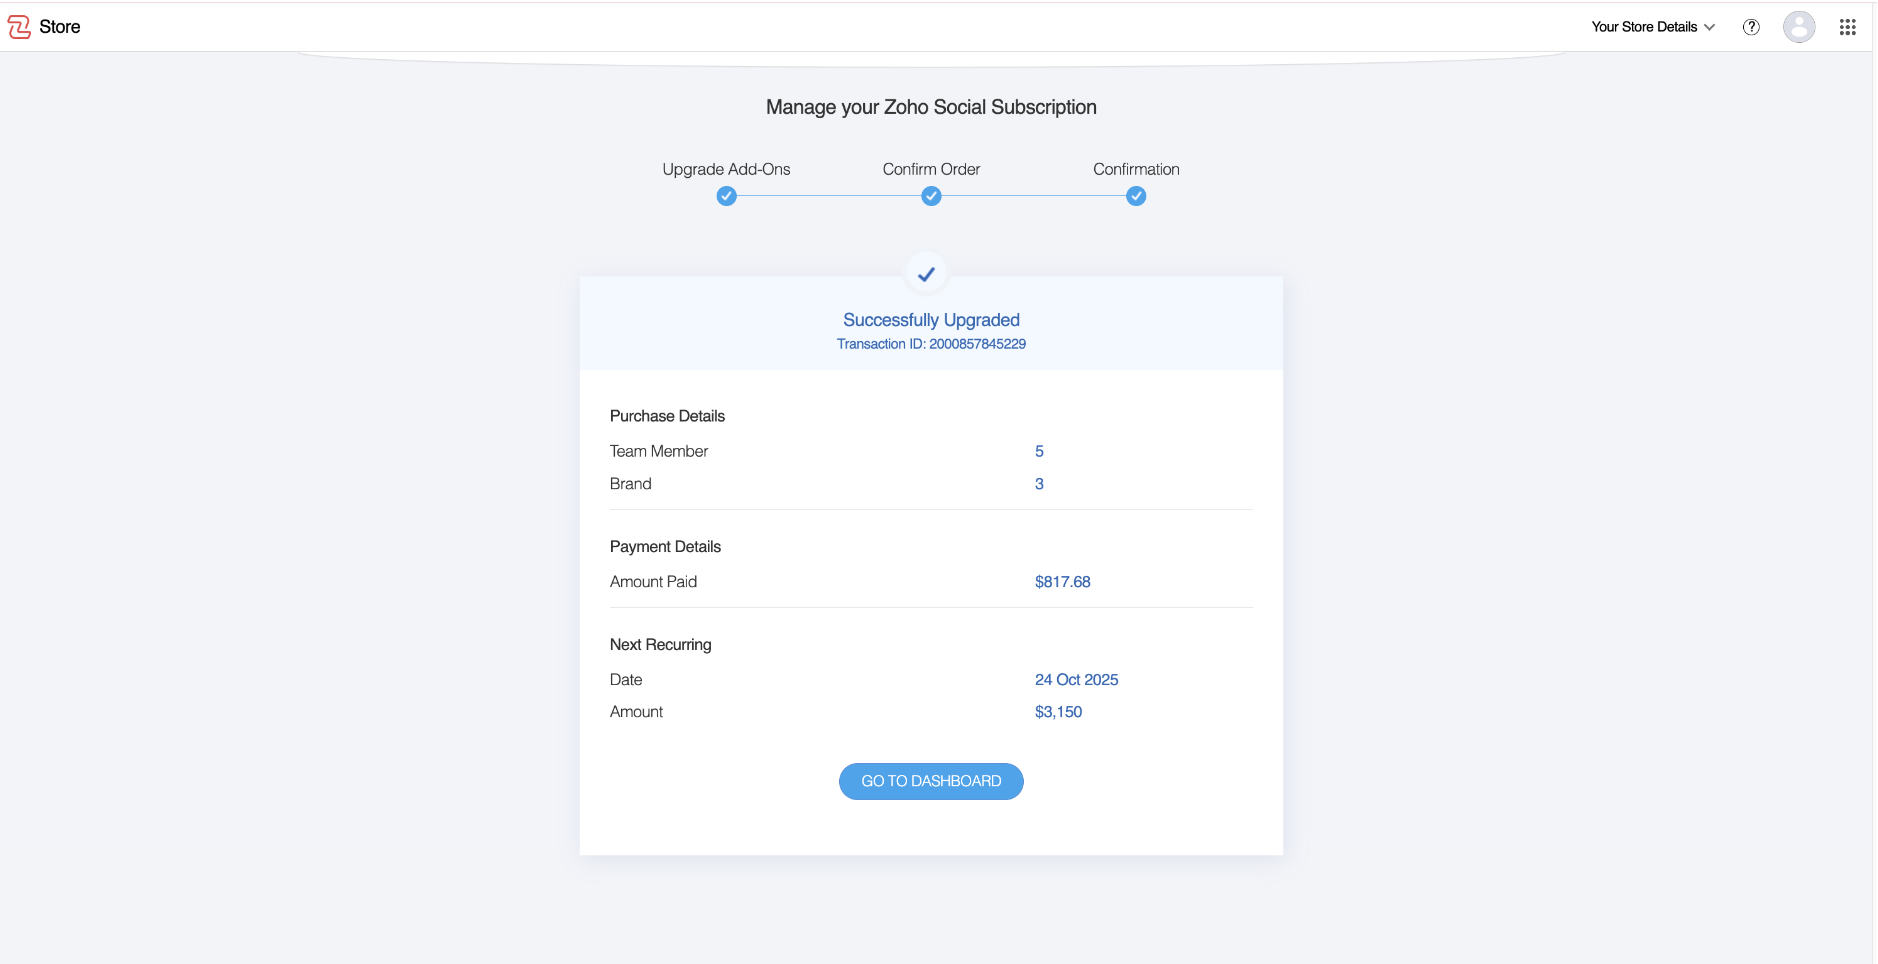Click the Confirm Order step checkmark
1878x964 pixels.
click(931, 197)
